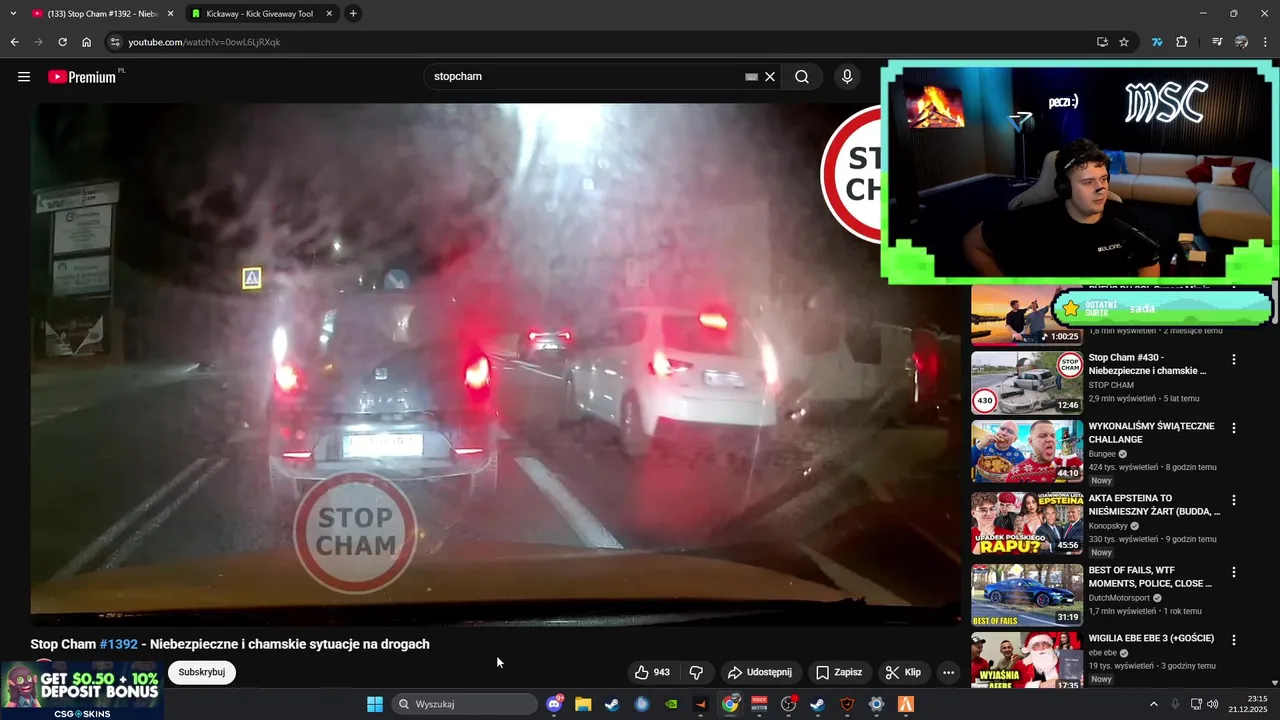Open options for AKTA EPSTEINA video
Screen dimensions: 1280x720
tap(1234, 500)
